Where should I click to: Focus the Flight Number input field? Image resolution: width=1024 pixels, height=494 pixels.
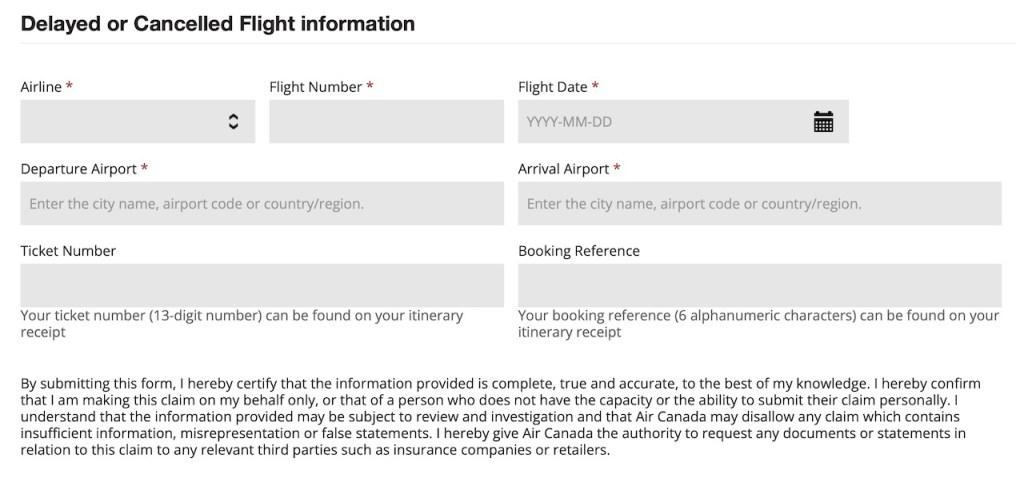point(386,122)
